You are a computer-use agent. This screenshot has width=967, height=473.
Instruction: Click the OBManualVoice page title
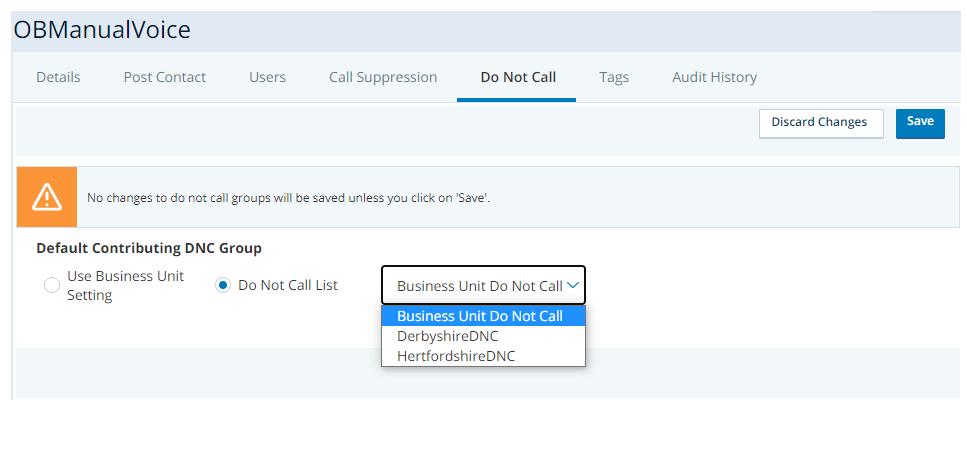[x=102, y=30]
